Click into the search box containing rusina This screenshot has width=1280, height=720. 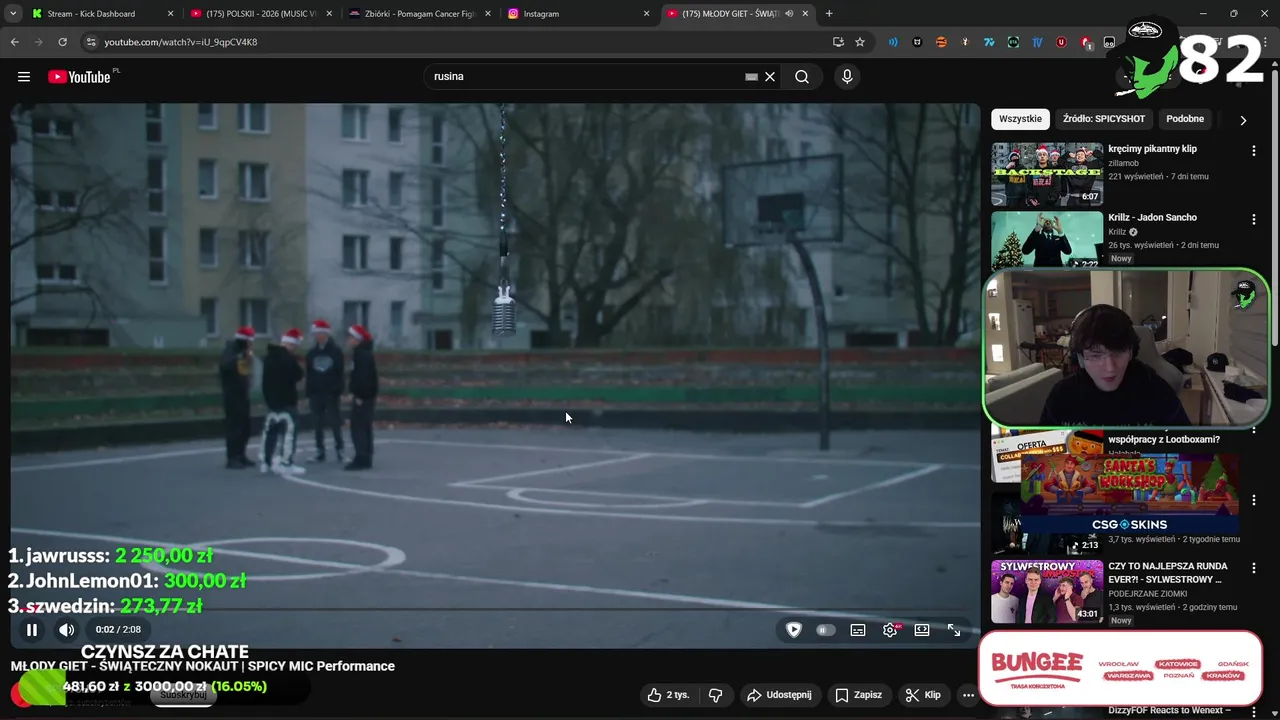[585, 76]
